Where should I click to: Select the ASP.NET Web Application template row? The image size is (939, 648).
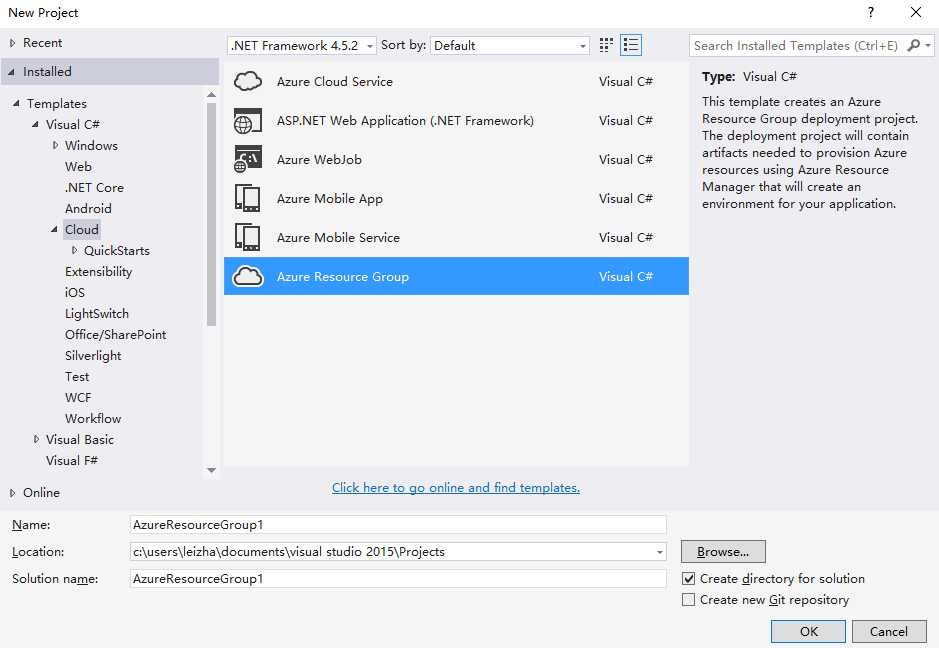[456, 120]
